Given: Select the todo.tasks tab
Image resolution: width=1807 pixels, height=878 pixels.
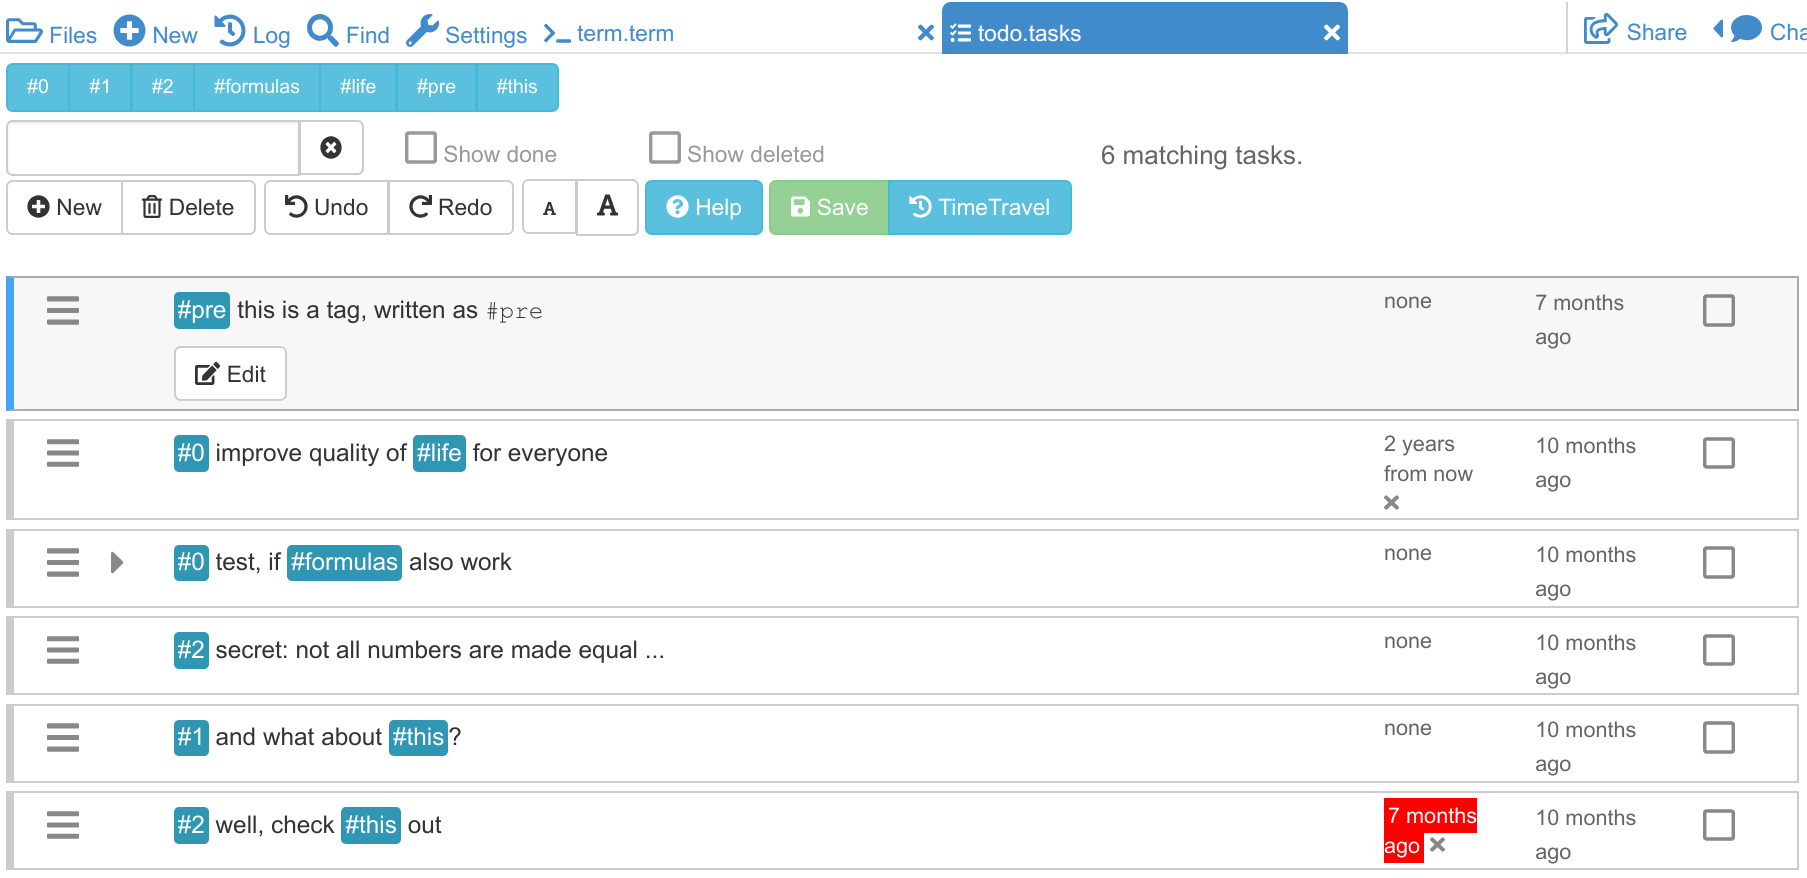Looking at the screenshot, I should point(1029,34).
